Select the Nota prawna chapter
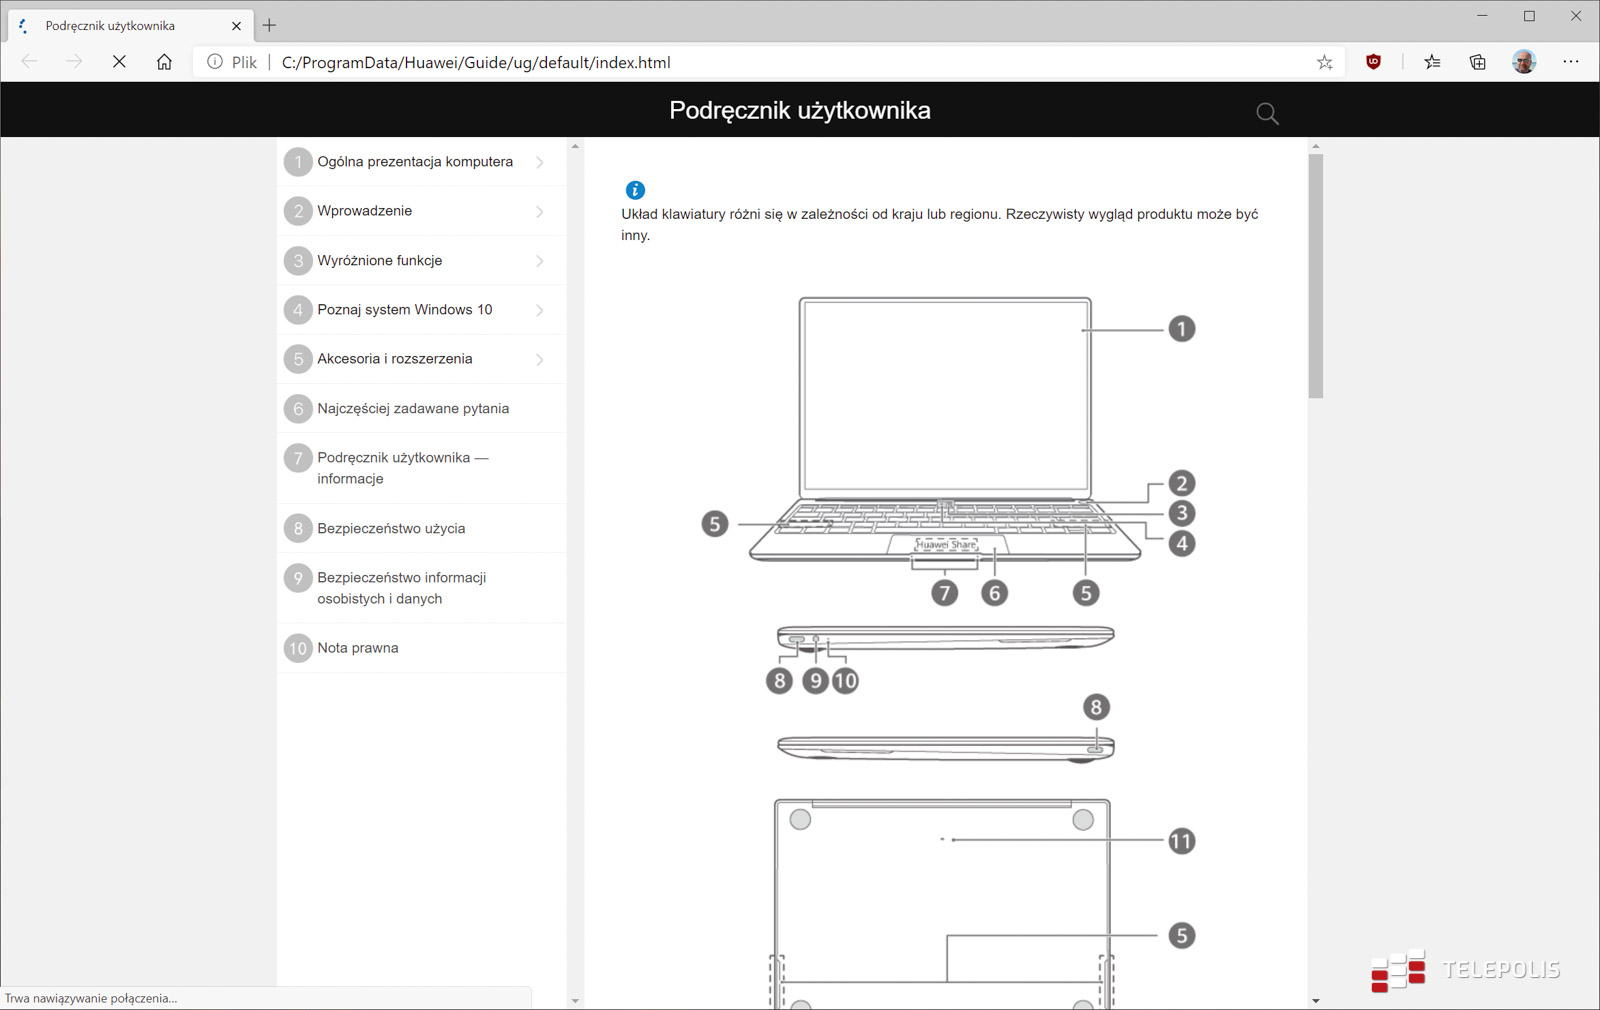The height and width of the screenshot is (1010, 1600). (x=358, y=648)
